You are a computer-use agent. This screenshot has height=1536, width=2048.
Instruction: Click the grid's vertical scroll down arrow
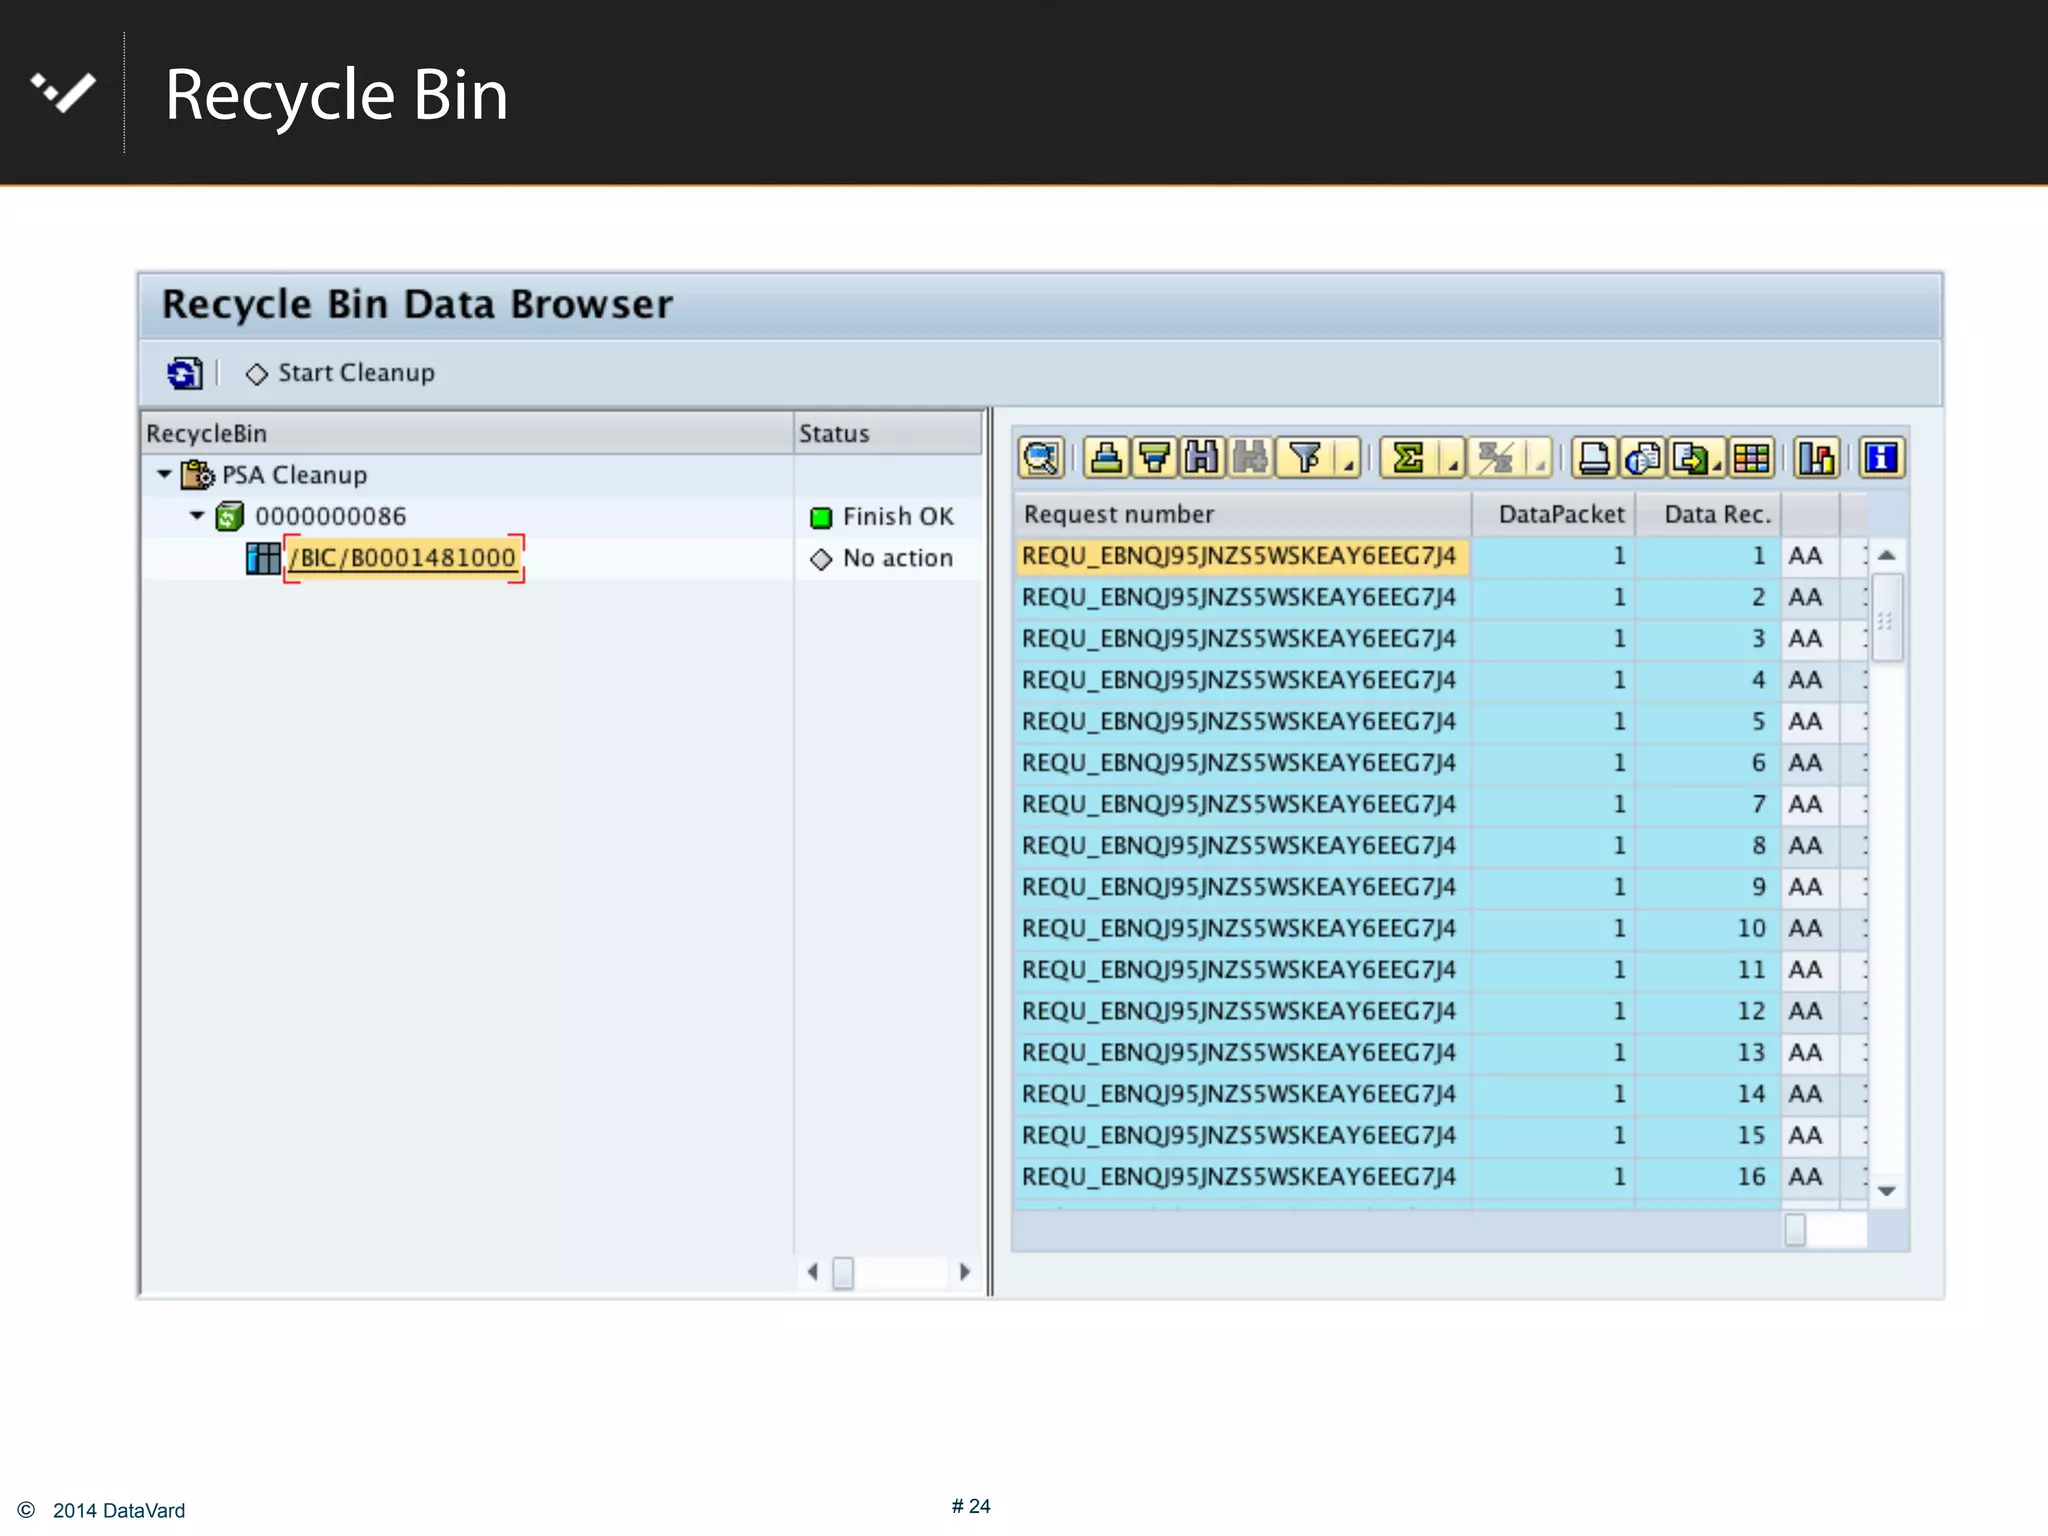(1887, 1191)
